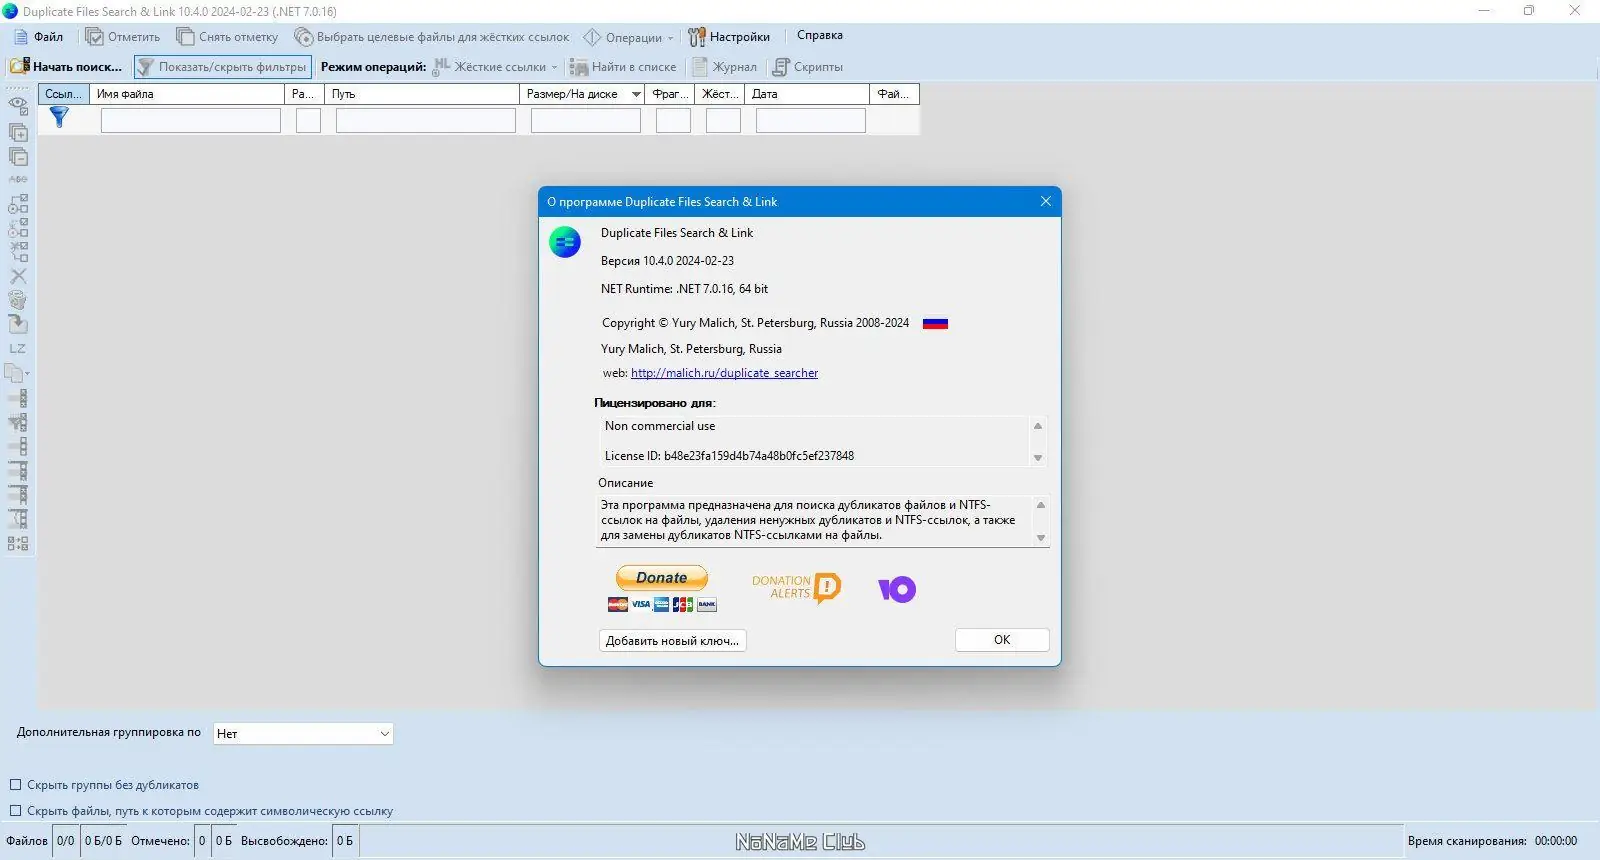Viewport: 1600px width, 860px height.
Task: Focus the Размер/На диске filter field
Action: [586, 121]
